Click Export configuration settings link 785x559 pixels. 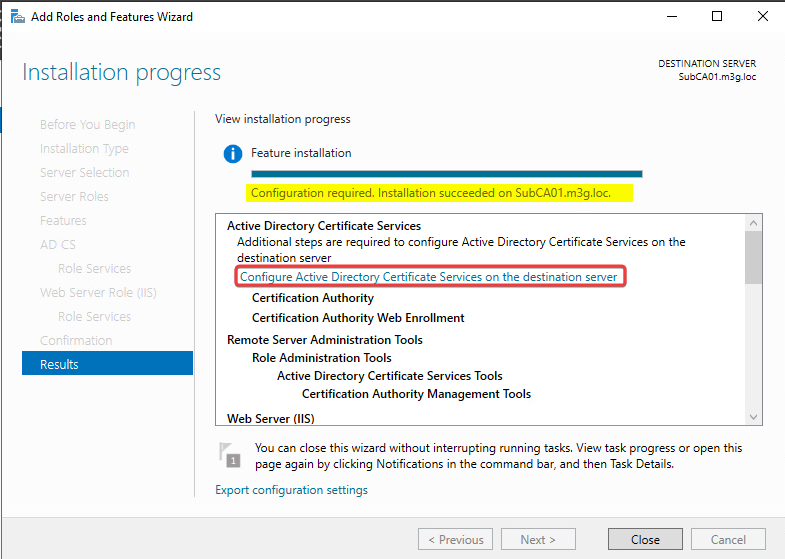click(291, 490)
